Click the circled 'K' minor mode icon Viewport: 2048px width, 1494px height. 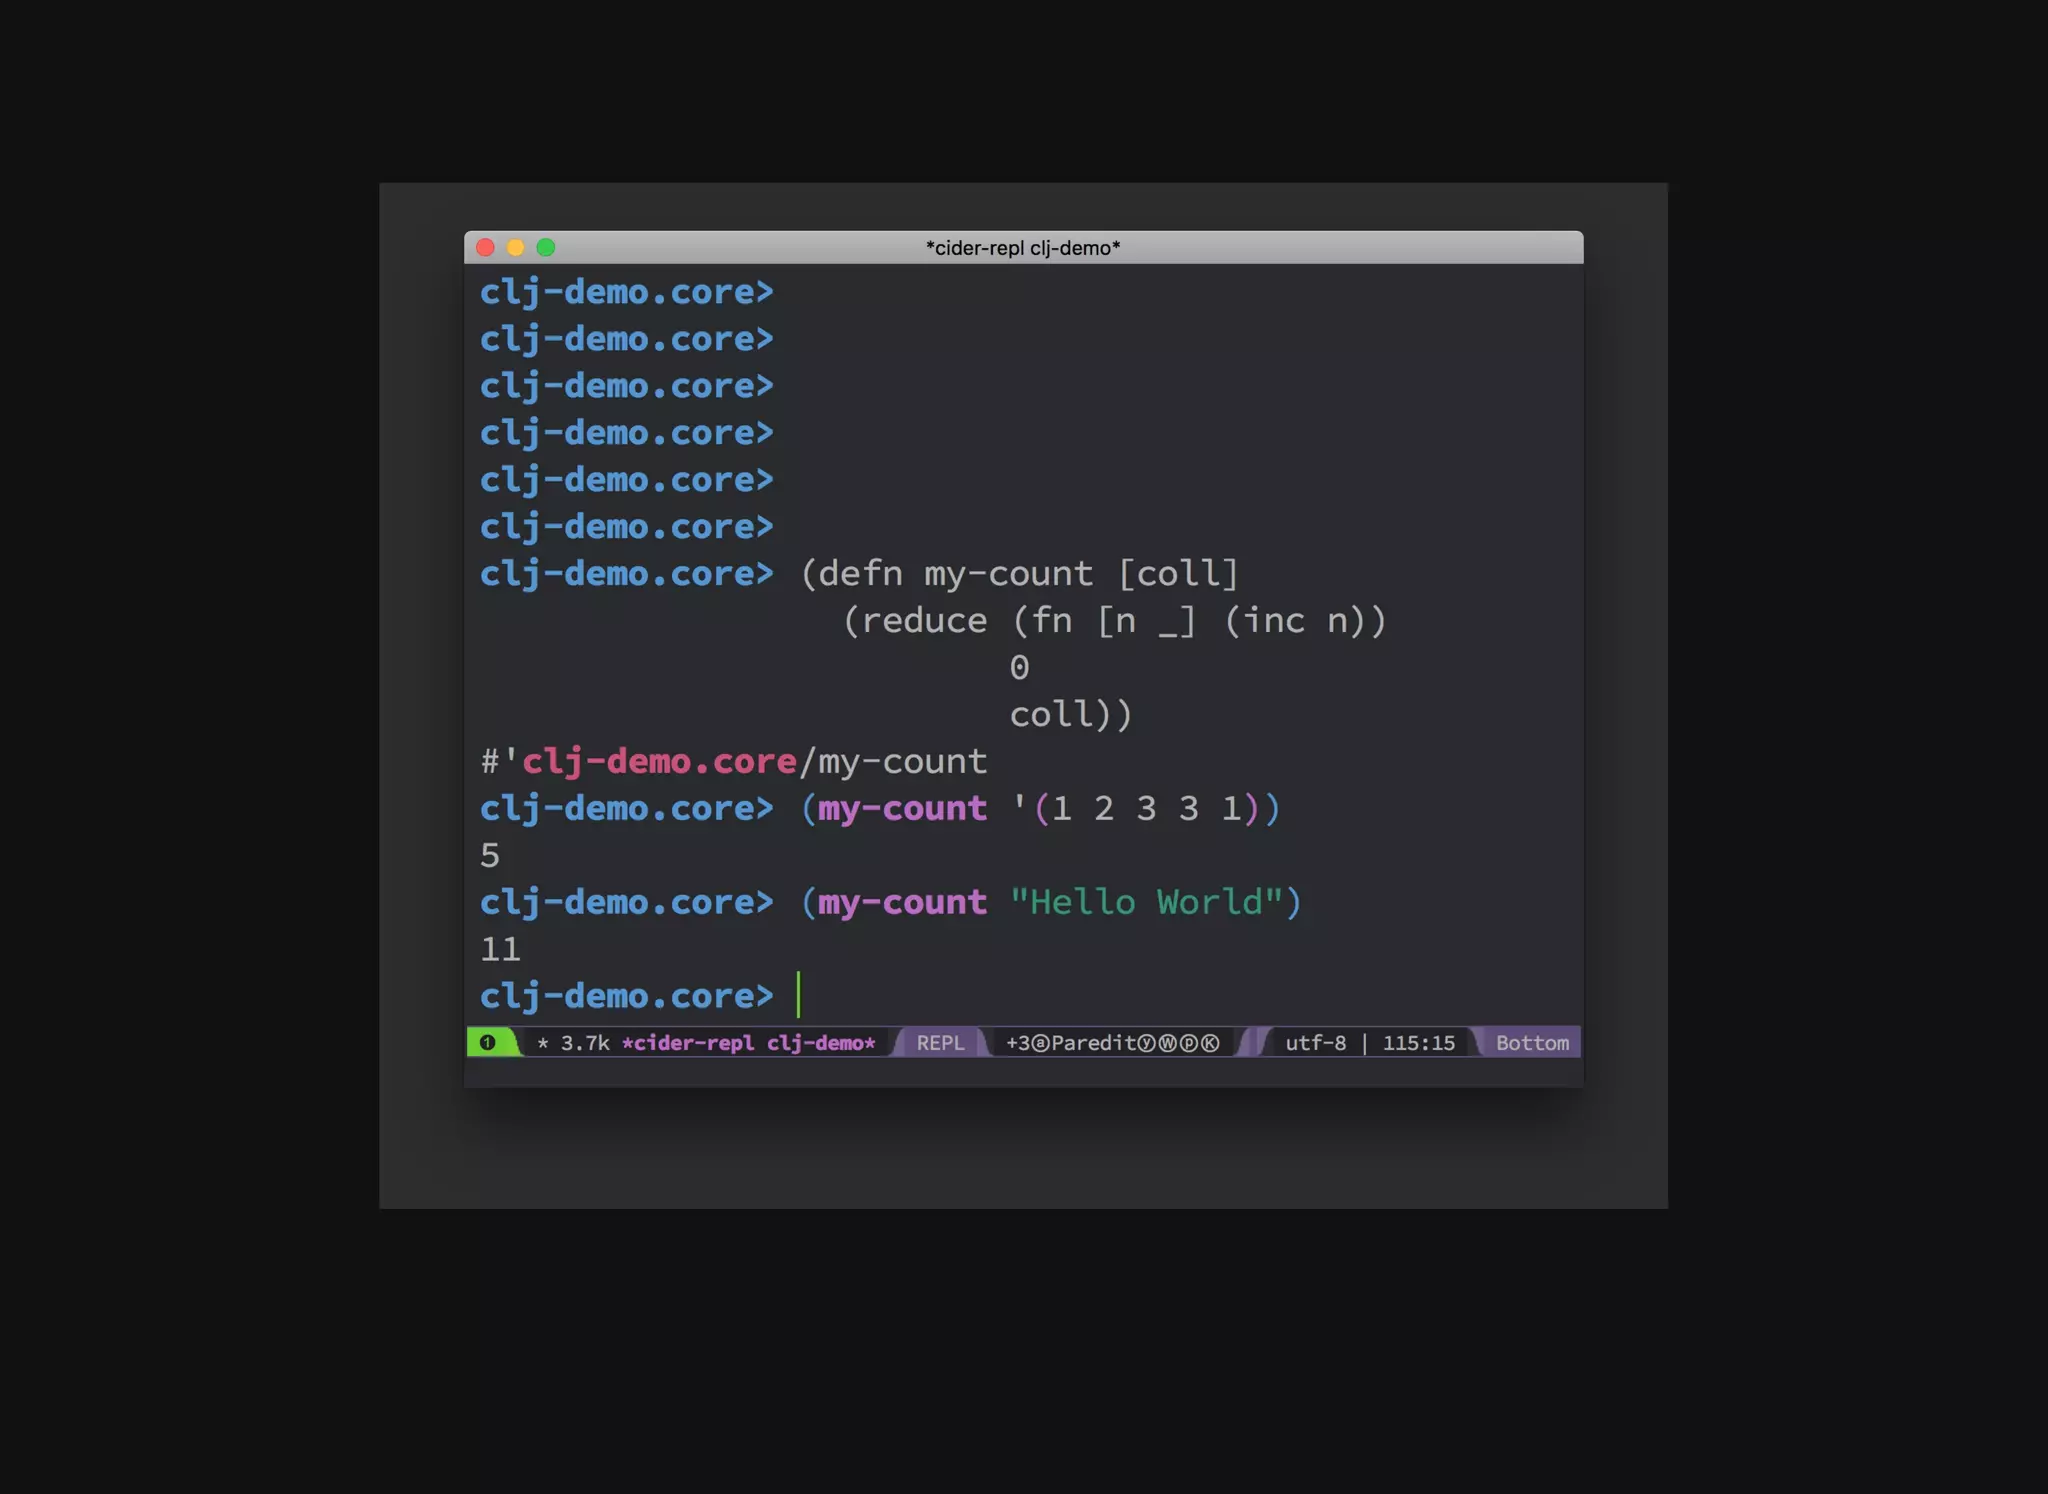point(1210,1043)
